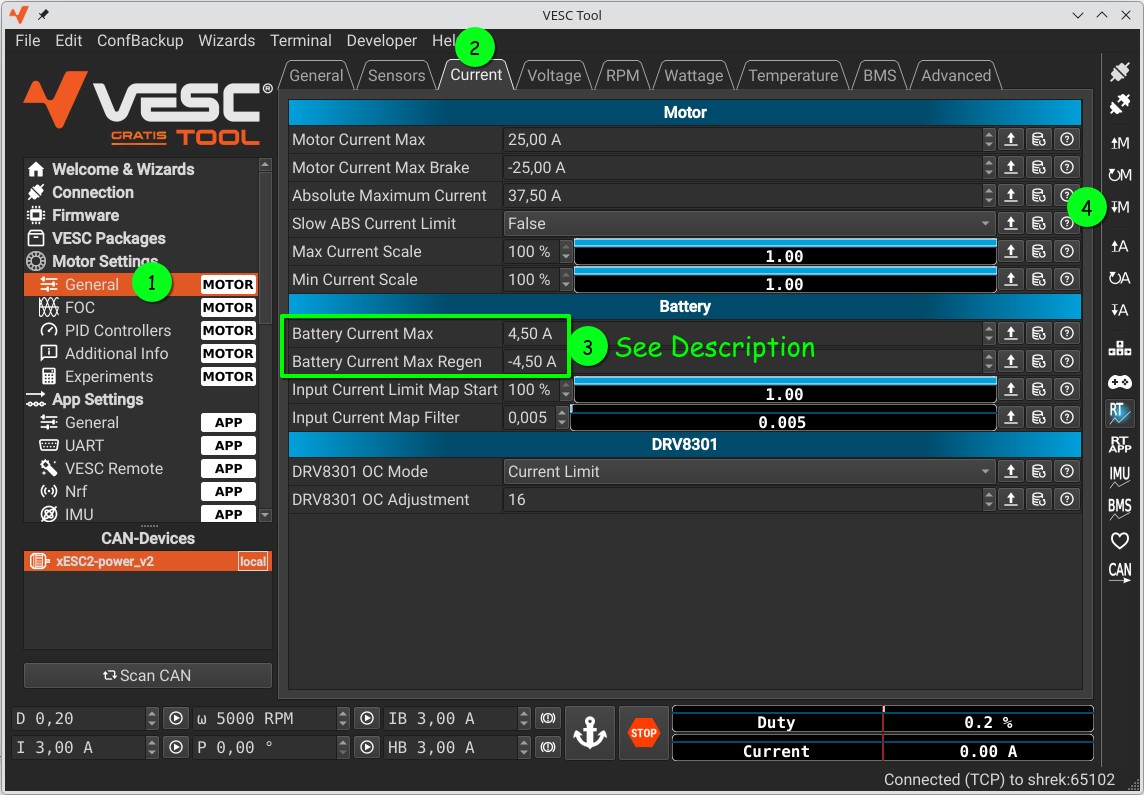
Task: Show help for DRV8301 OC Adjustment
Action: click(1067, 500)
